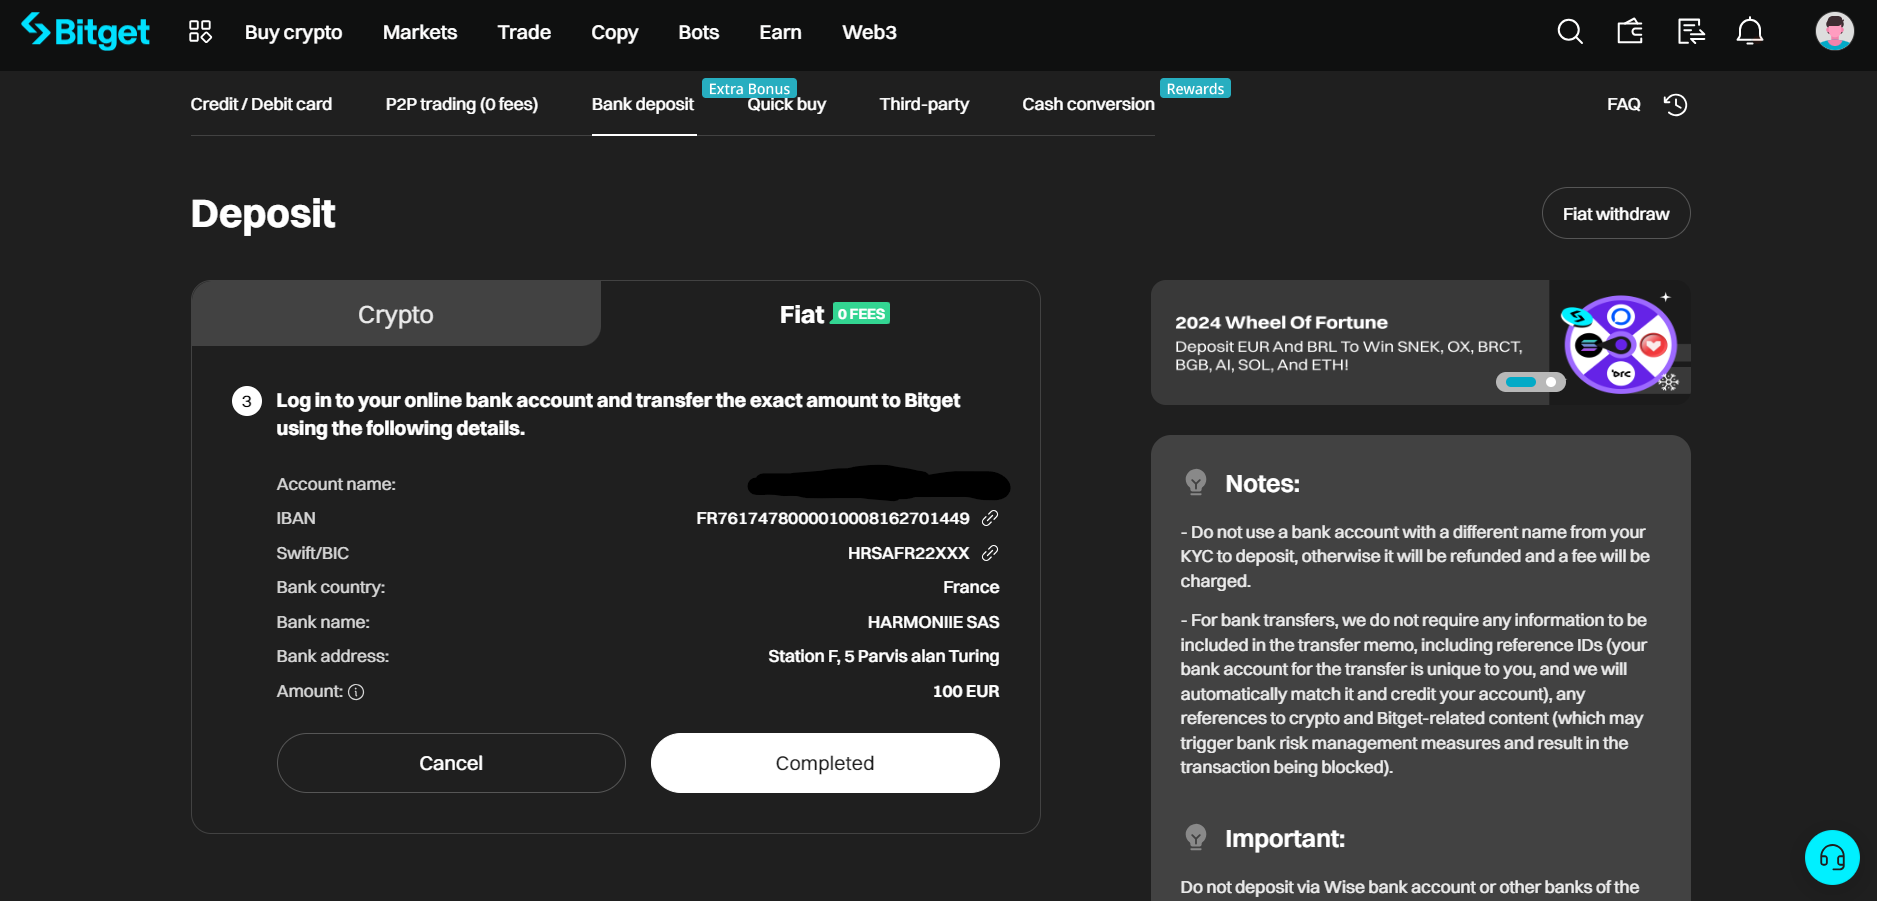
Task: Open the orders list icon
Action: (1691, 32)
